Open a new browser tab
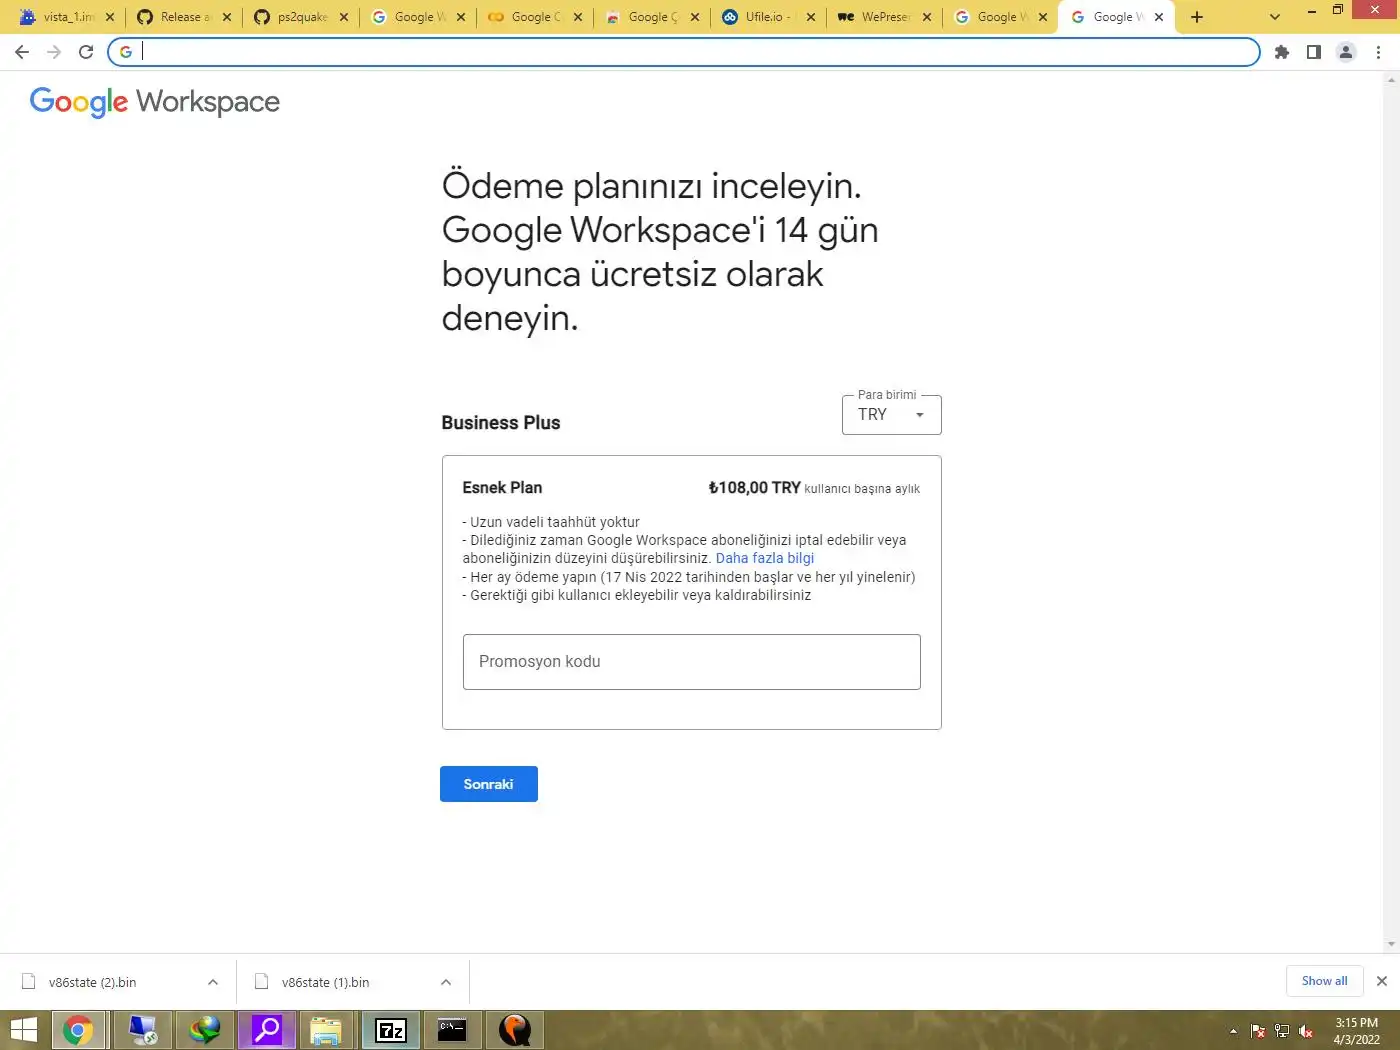Screen dimensions: 1400x1050 1197,17
